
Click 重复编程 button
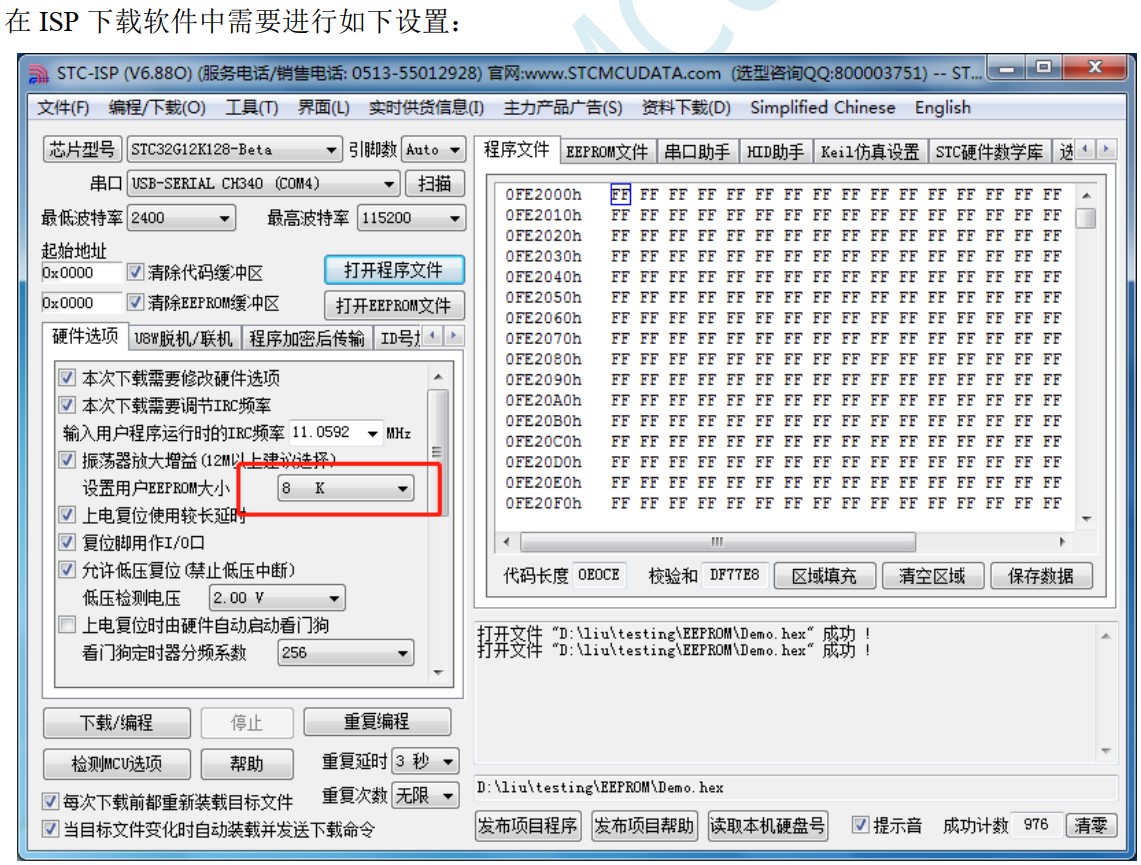(x=377, y=722)
